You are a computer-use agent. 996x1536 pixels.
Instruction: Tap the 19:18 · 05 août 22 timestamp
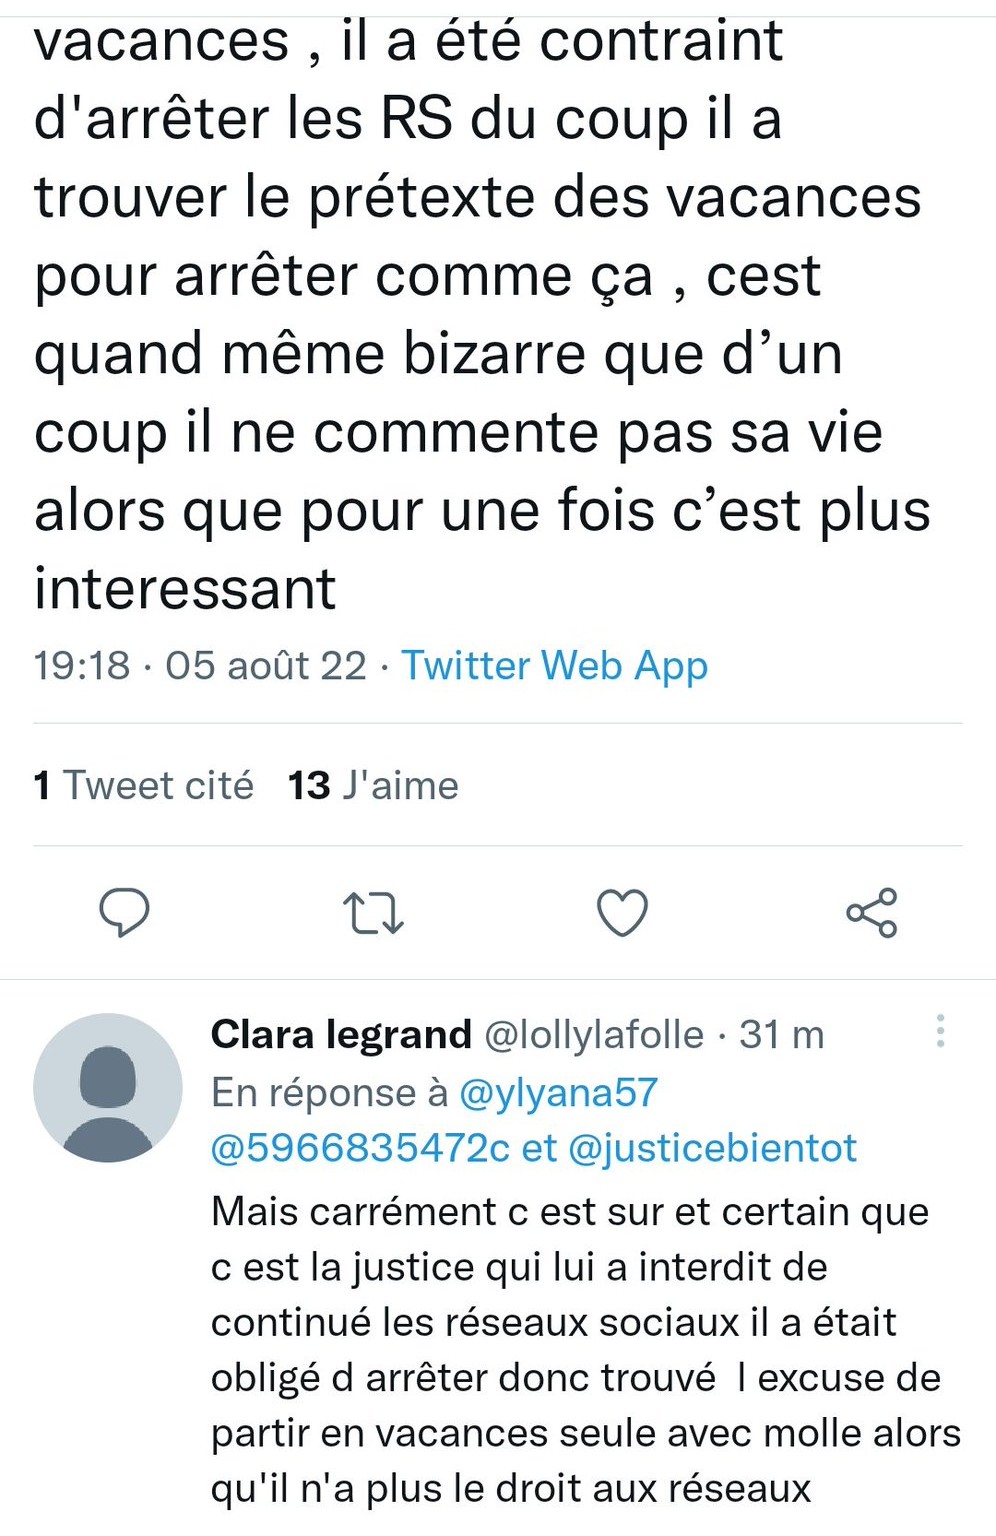(x=200, y=666)
